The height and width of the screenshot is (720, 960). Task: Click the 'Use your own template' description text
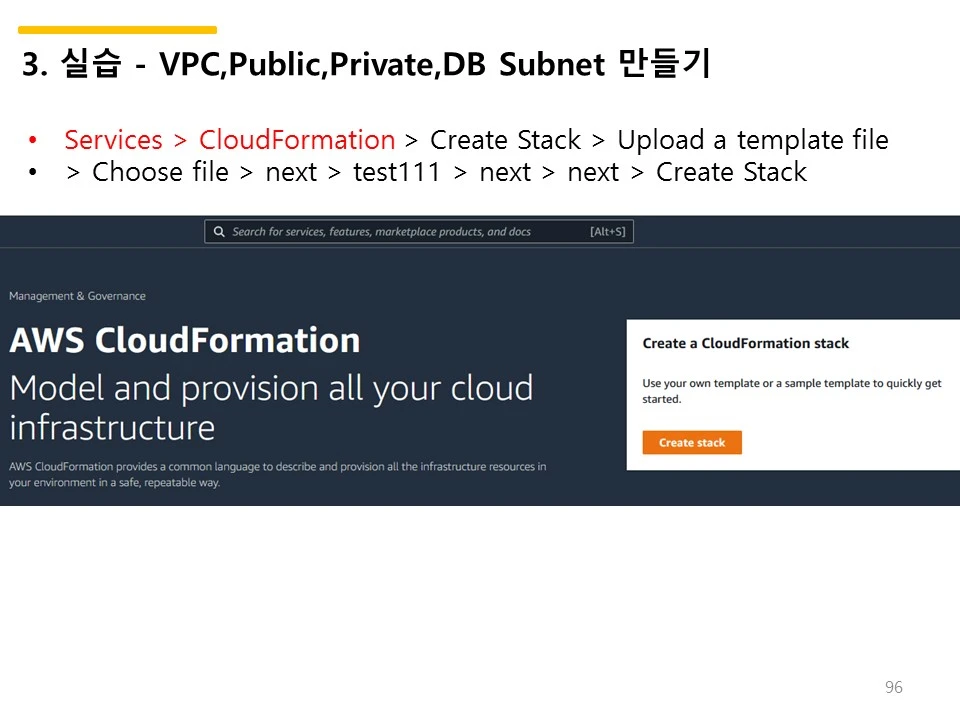tap(792, 391)
